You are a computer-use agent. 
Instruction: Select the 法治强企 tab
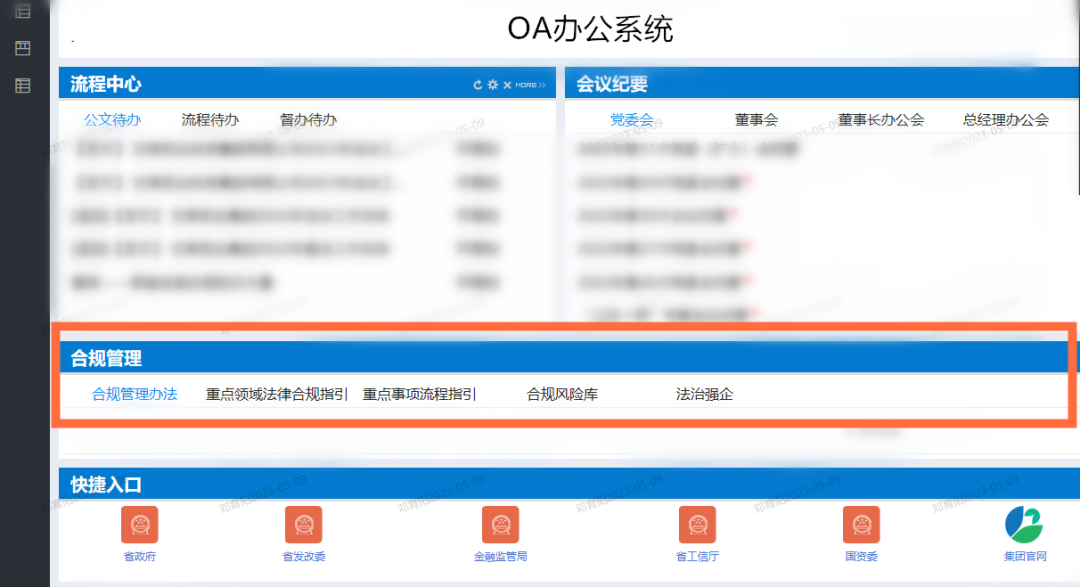tap(704, 394)
